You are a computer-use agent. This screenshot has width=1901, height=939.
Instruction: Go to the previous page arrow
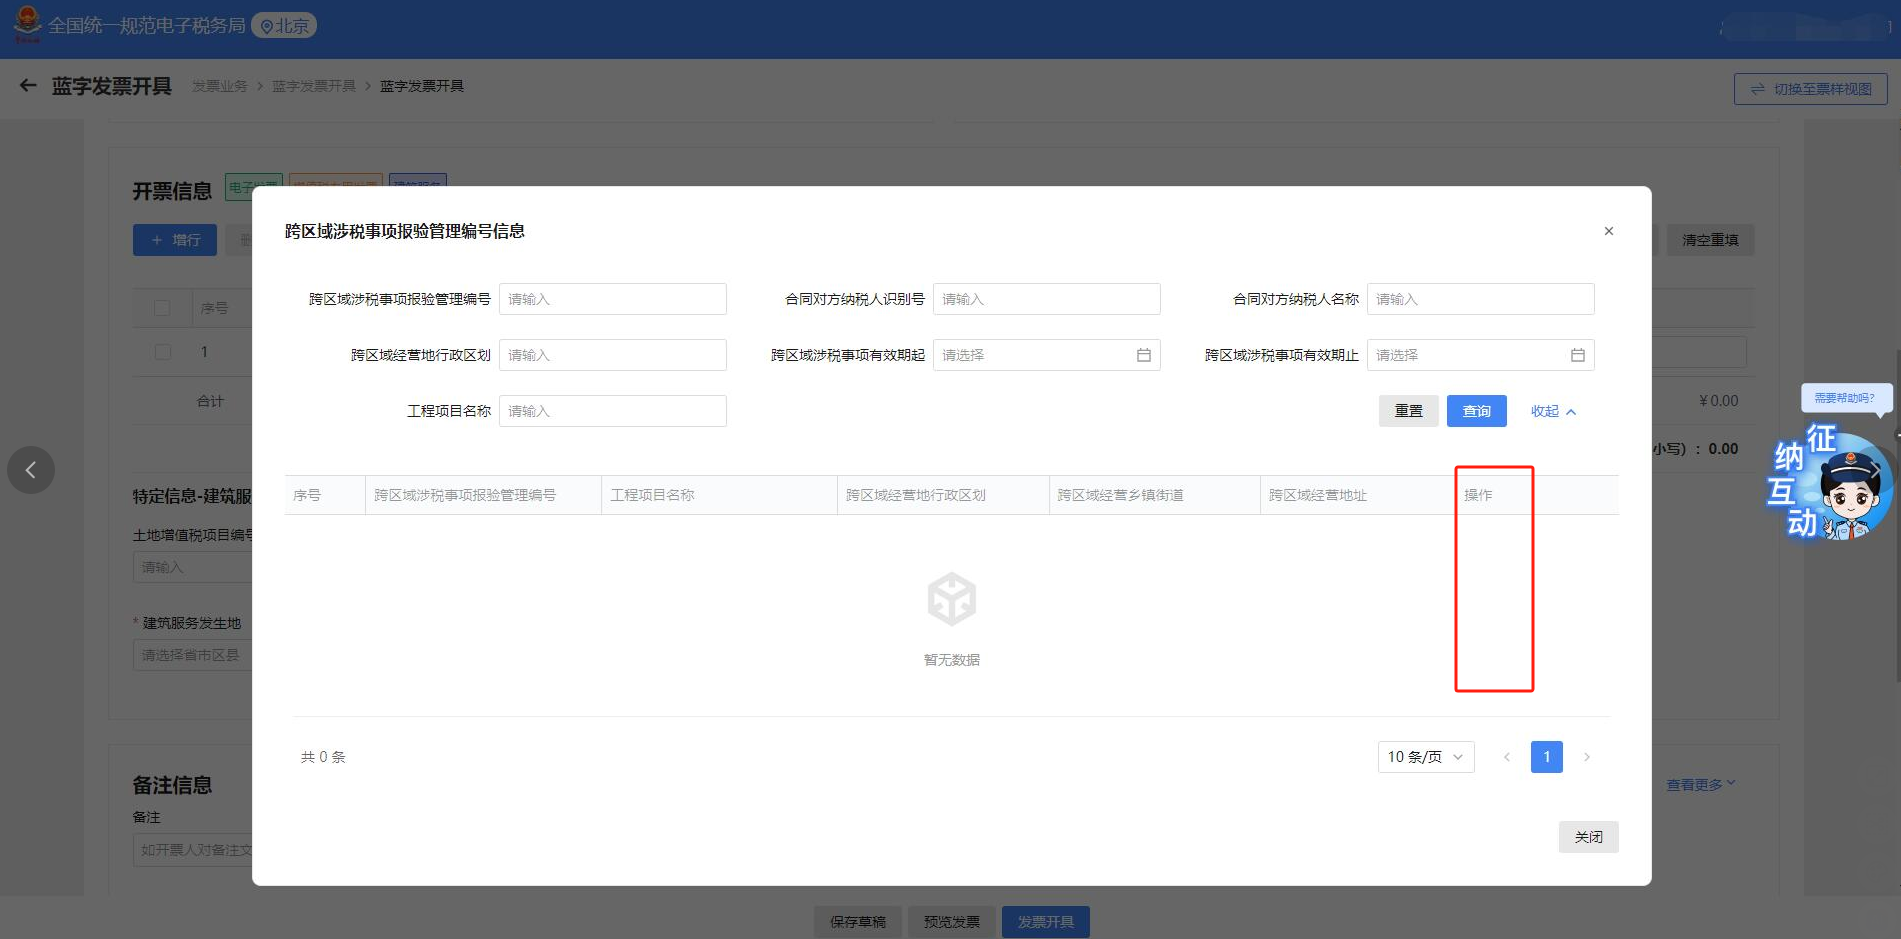point(1507,757)
